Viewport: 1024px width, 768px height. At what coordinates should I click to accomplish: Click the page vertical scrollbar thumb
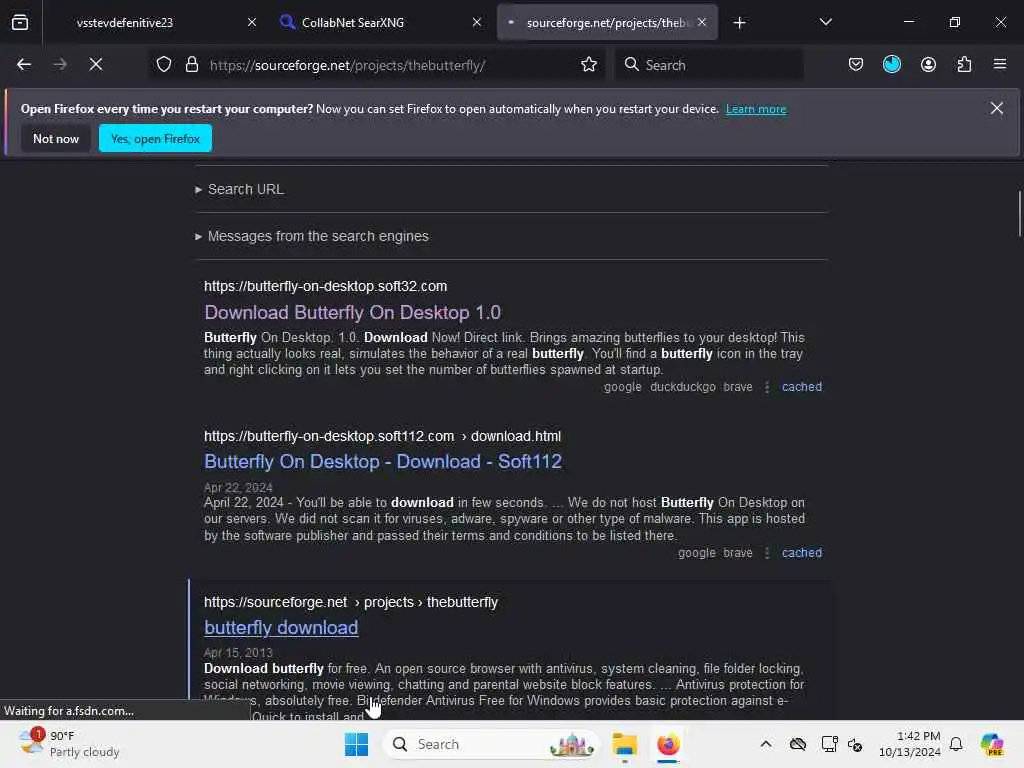click(x=1019, y=214)
